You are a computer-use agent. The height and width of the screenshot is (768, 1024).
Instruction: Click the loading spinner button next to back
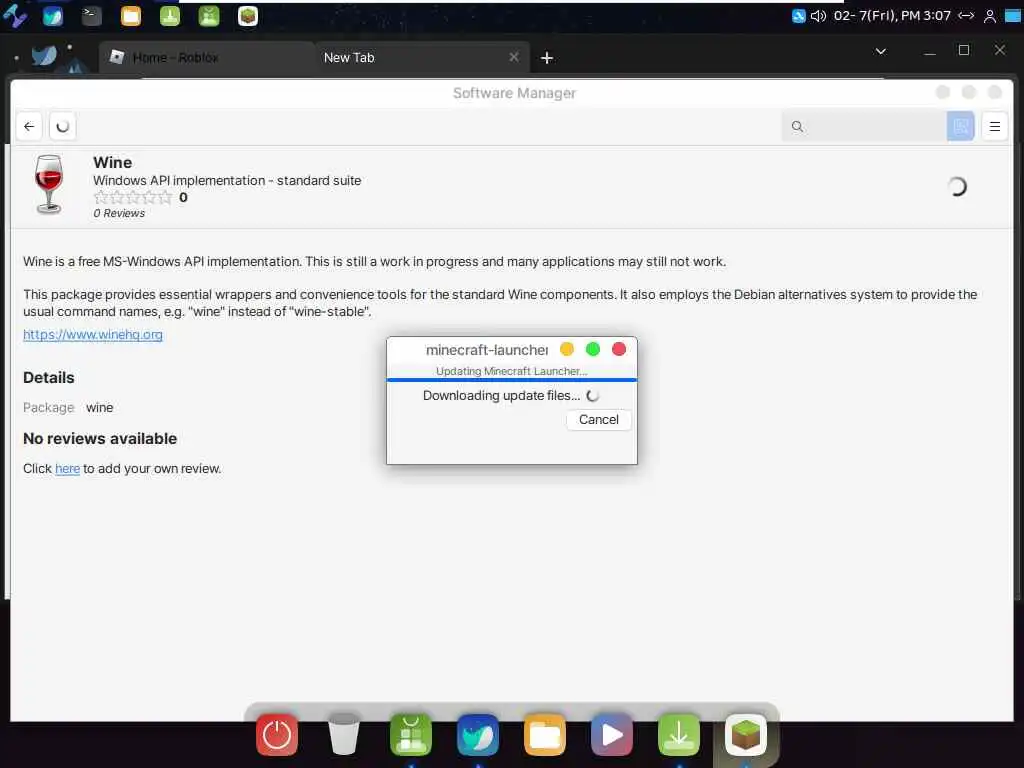tap(63, 126)
